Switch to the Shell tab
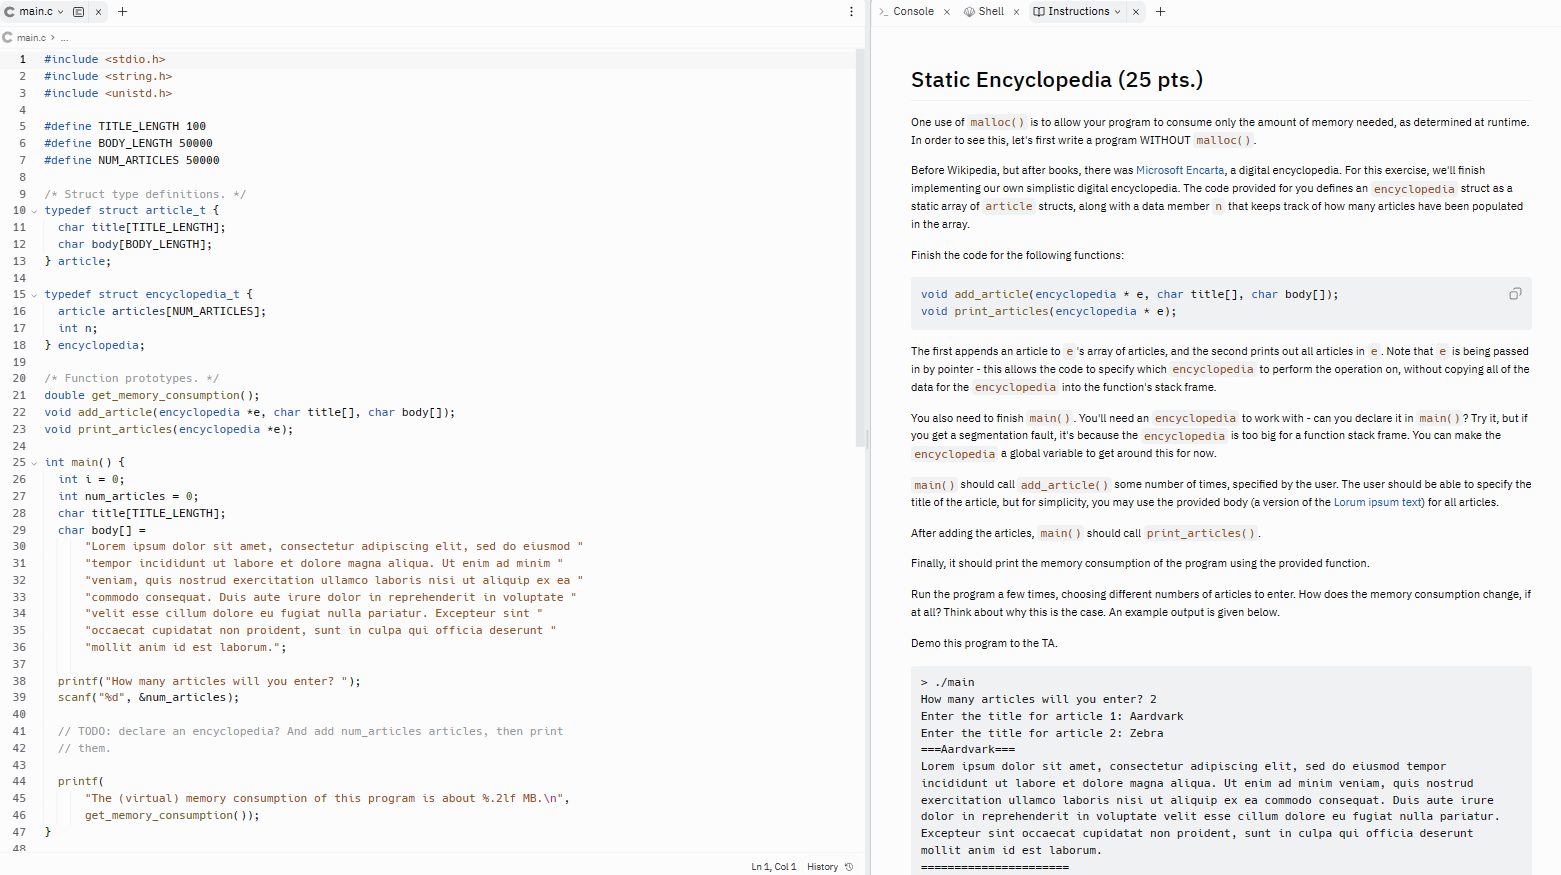Image resolution: width=1561 pixels, height=875 pixels. pos(991,12)
